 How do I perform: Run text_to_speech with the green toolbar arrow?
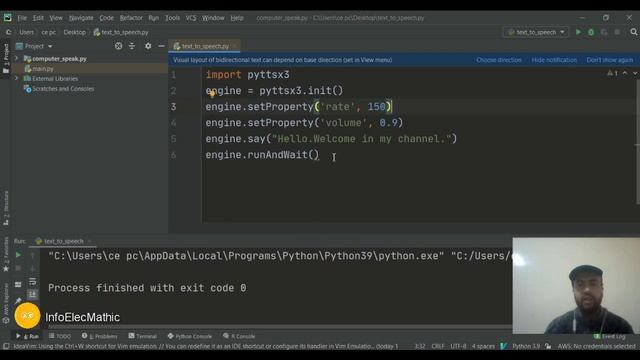click(x=578, y=32)
